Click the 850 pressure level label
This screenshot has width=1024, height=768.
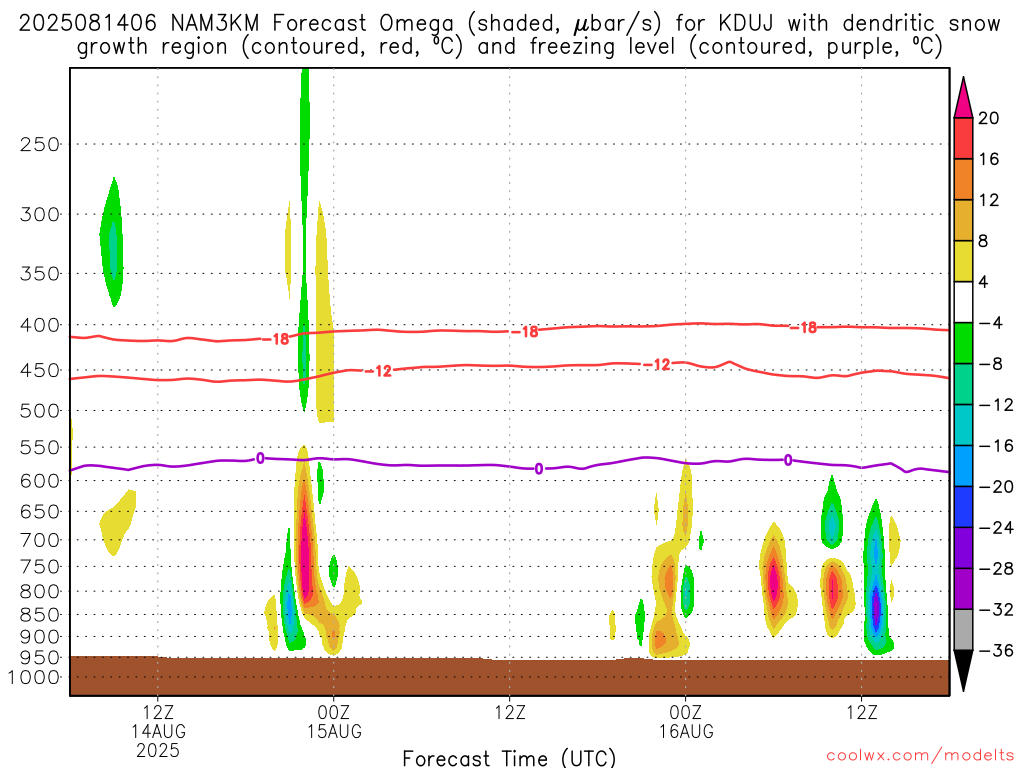coord(40,615)
